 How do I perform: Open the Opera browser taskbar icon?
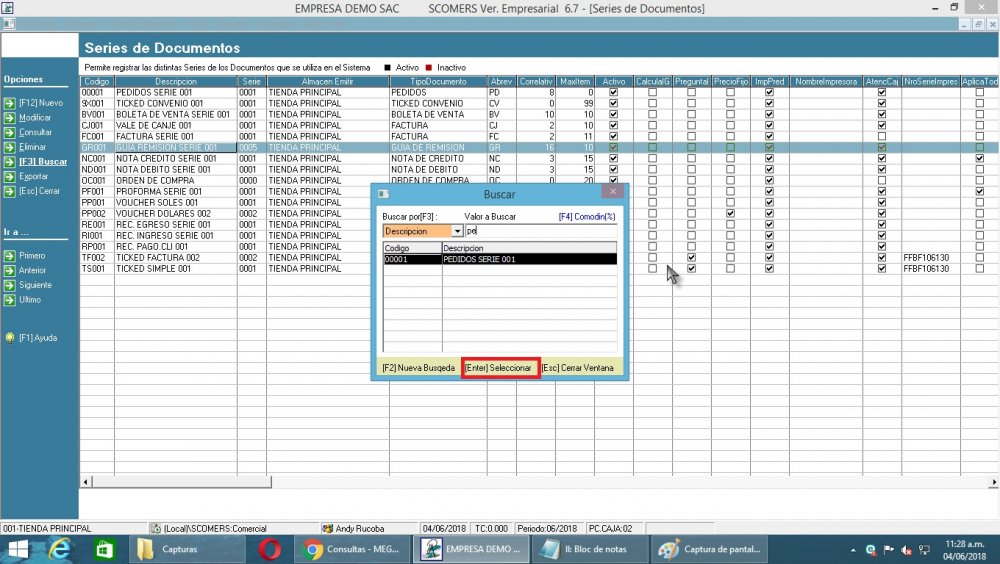click(x=270, y=549)
